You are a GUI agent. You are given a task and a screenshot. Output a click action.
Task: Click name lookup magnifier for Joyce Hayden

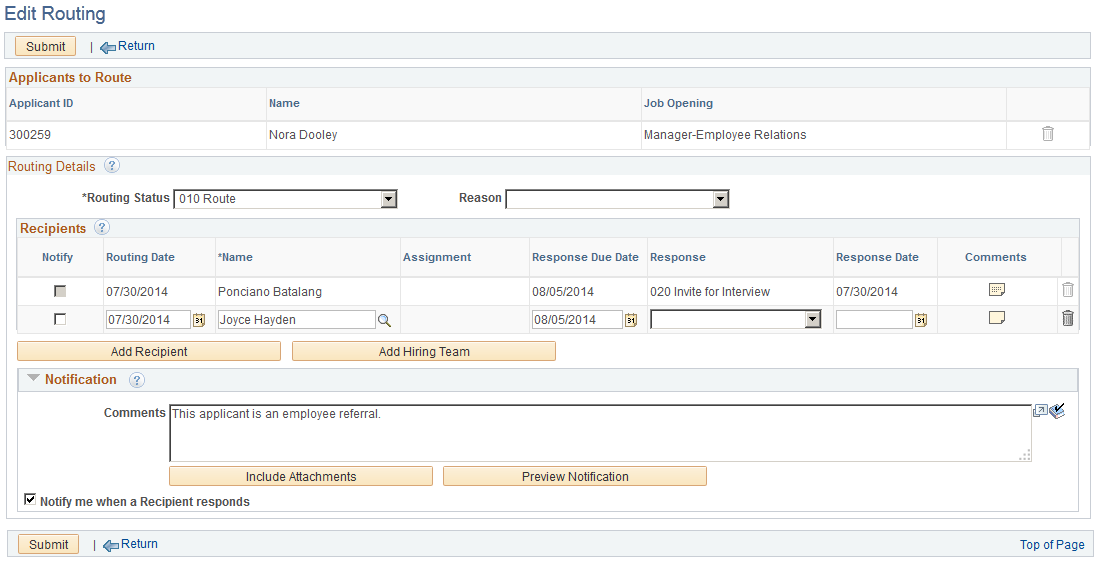pos(384,320)
